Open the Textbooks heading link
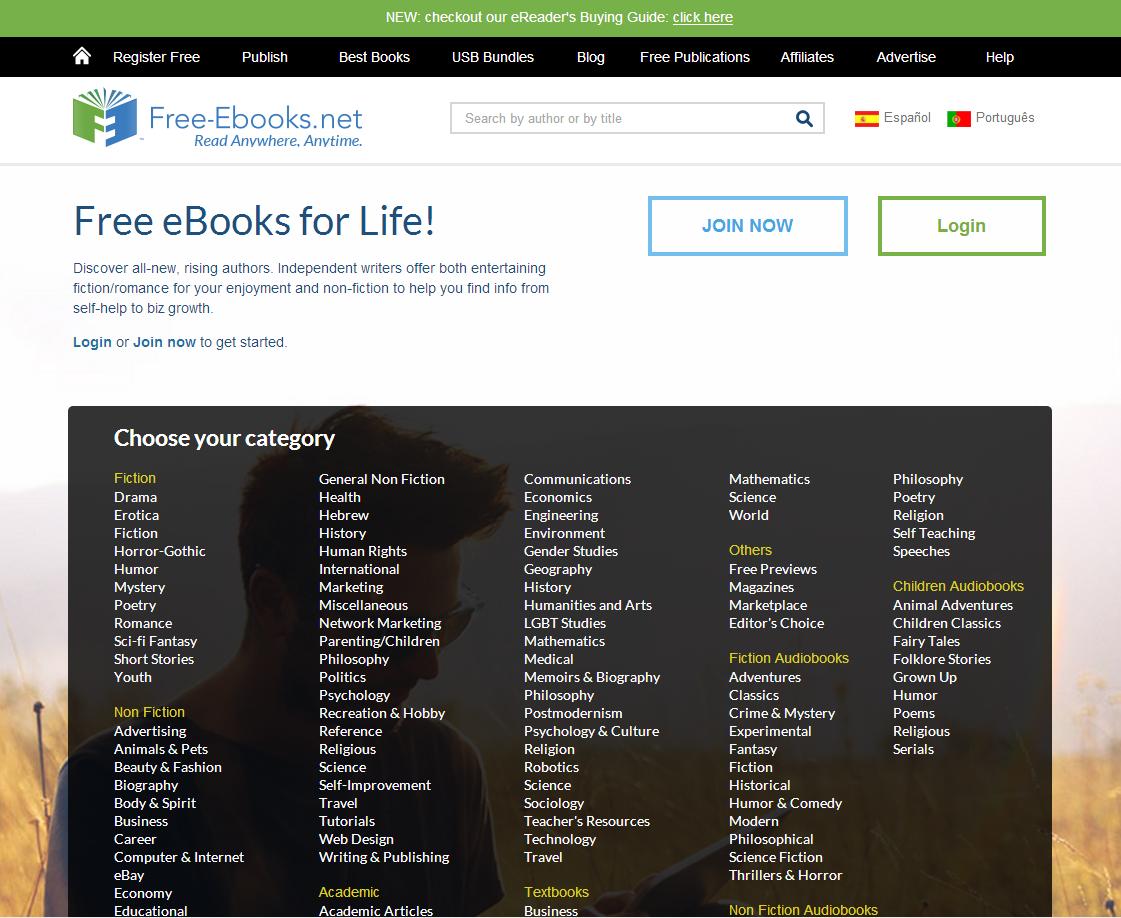The height and width of the screenshot is (918, 1121). pos(556,892)
